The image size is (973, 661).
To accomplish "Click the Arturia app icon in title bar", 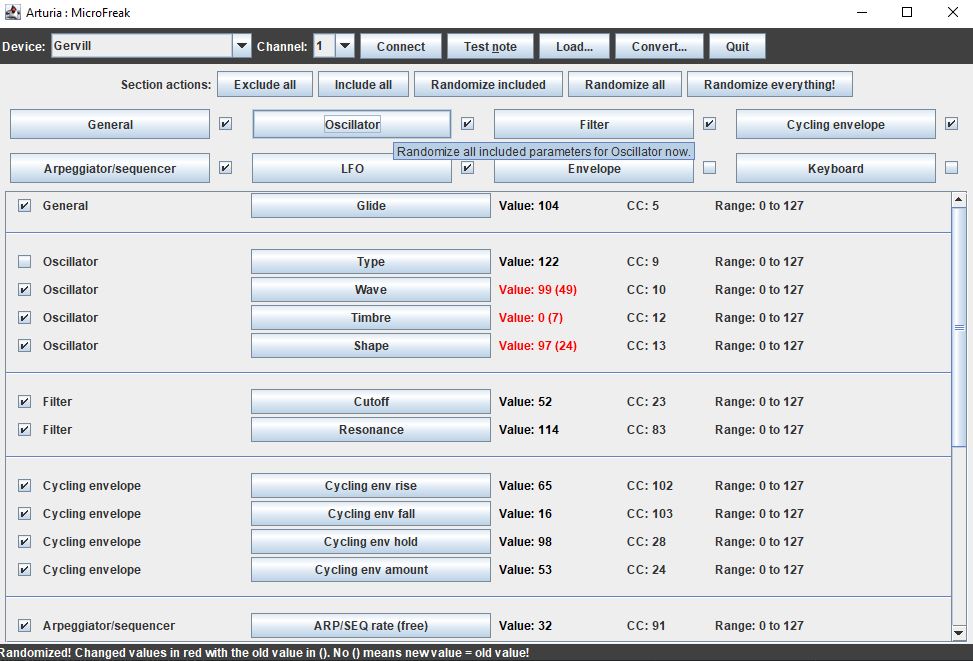I will (x=13, y=13).
